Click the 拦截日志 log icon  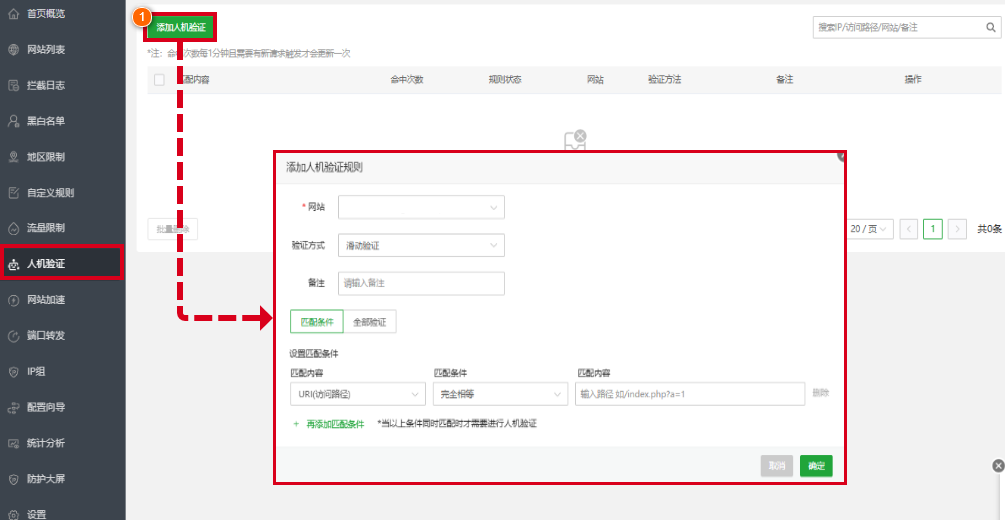14,85
